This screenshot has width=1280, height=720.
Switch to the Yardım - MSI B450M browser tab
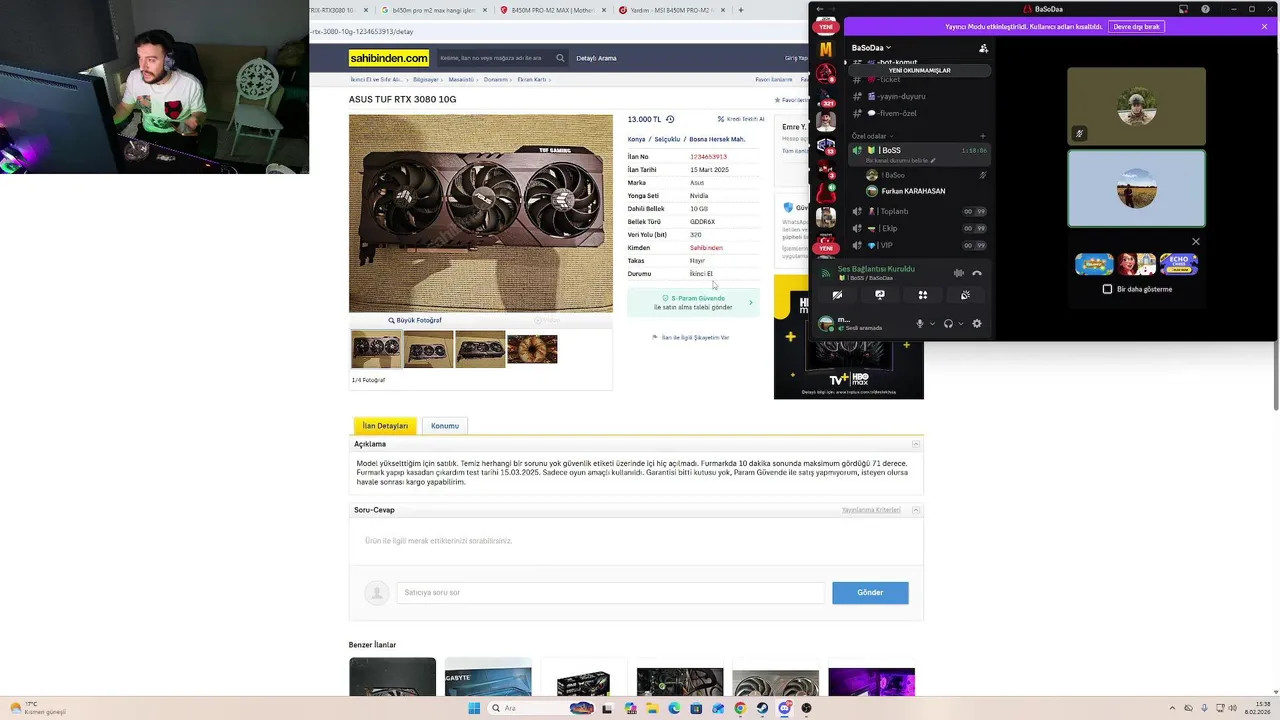671,10
